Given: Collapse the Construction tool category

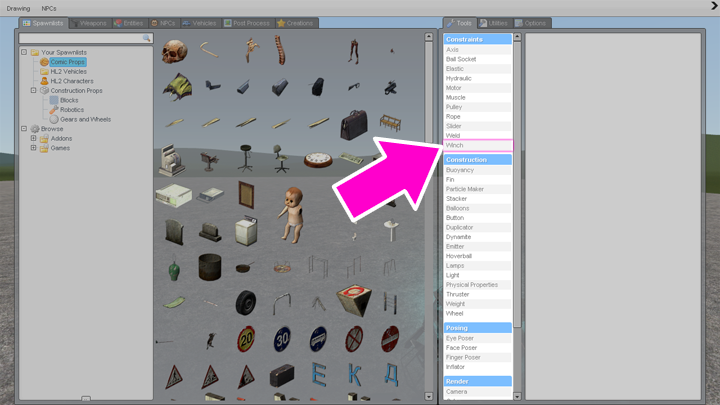Looking at the screenshot, I should (478, 159).
